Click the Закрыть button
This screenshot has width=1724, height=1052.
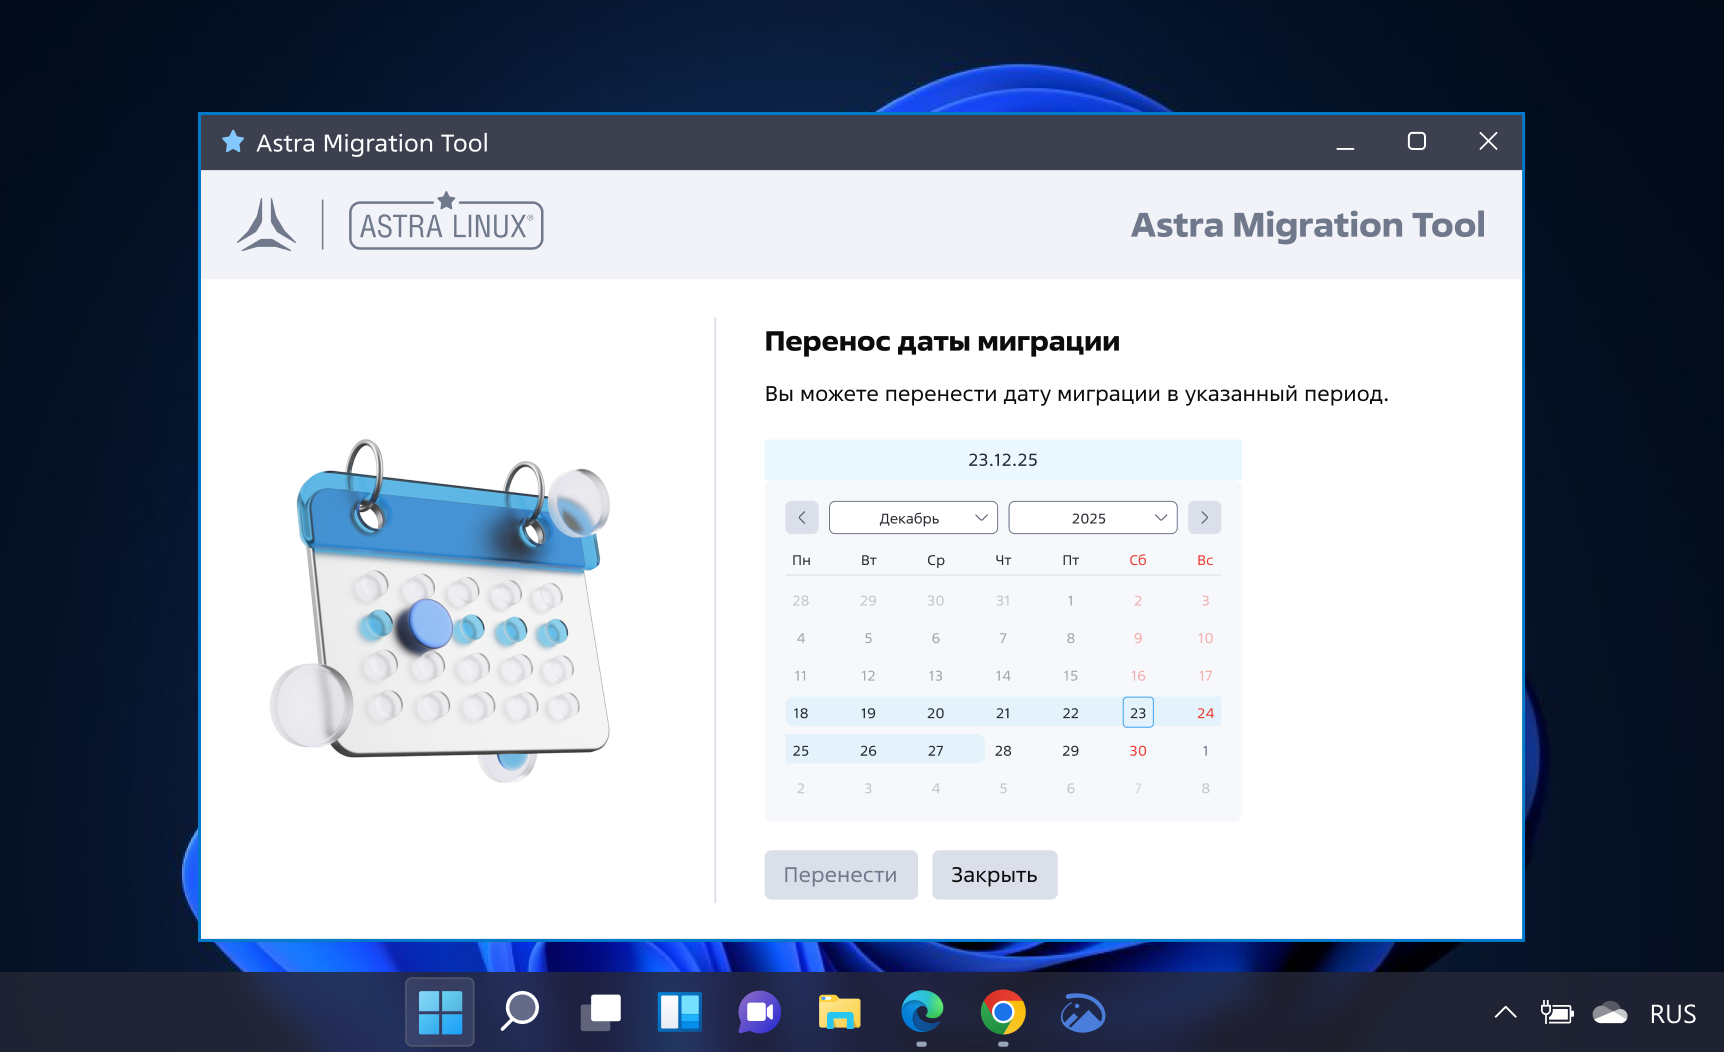pos(994,875)
